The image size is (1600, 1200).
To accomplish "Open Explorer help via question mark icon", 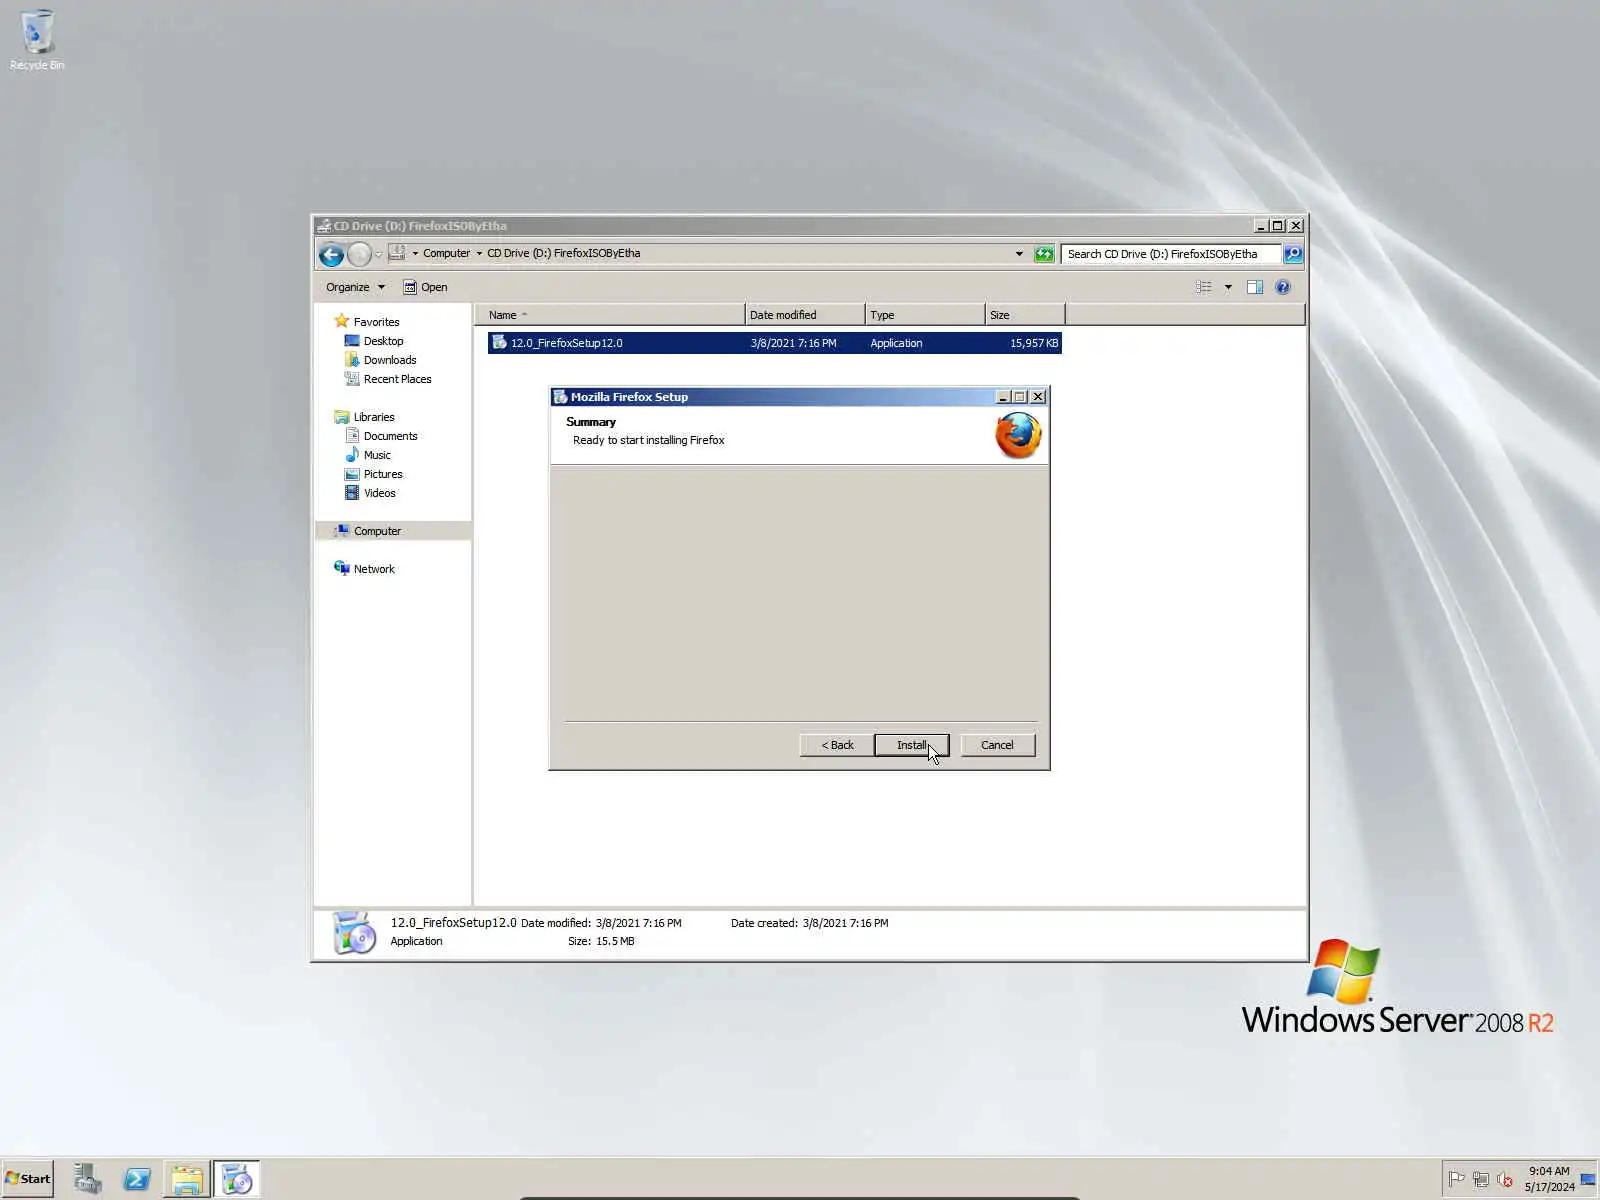I will coord(1283,287).
